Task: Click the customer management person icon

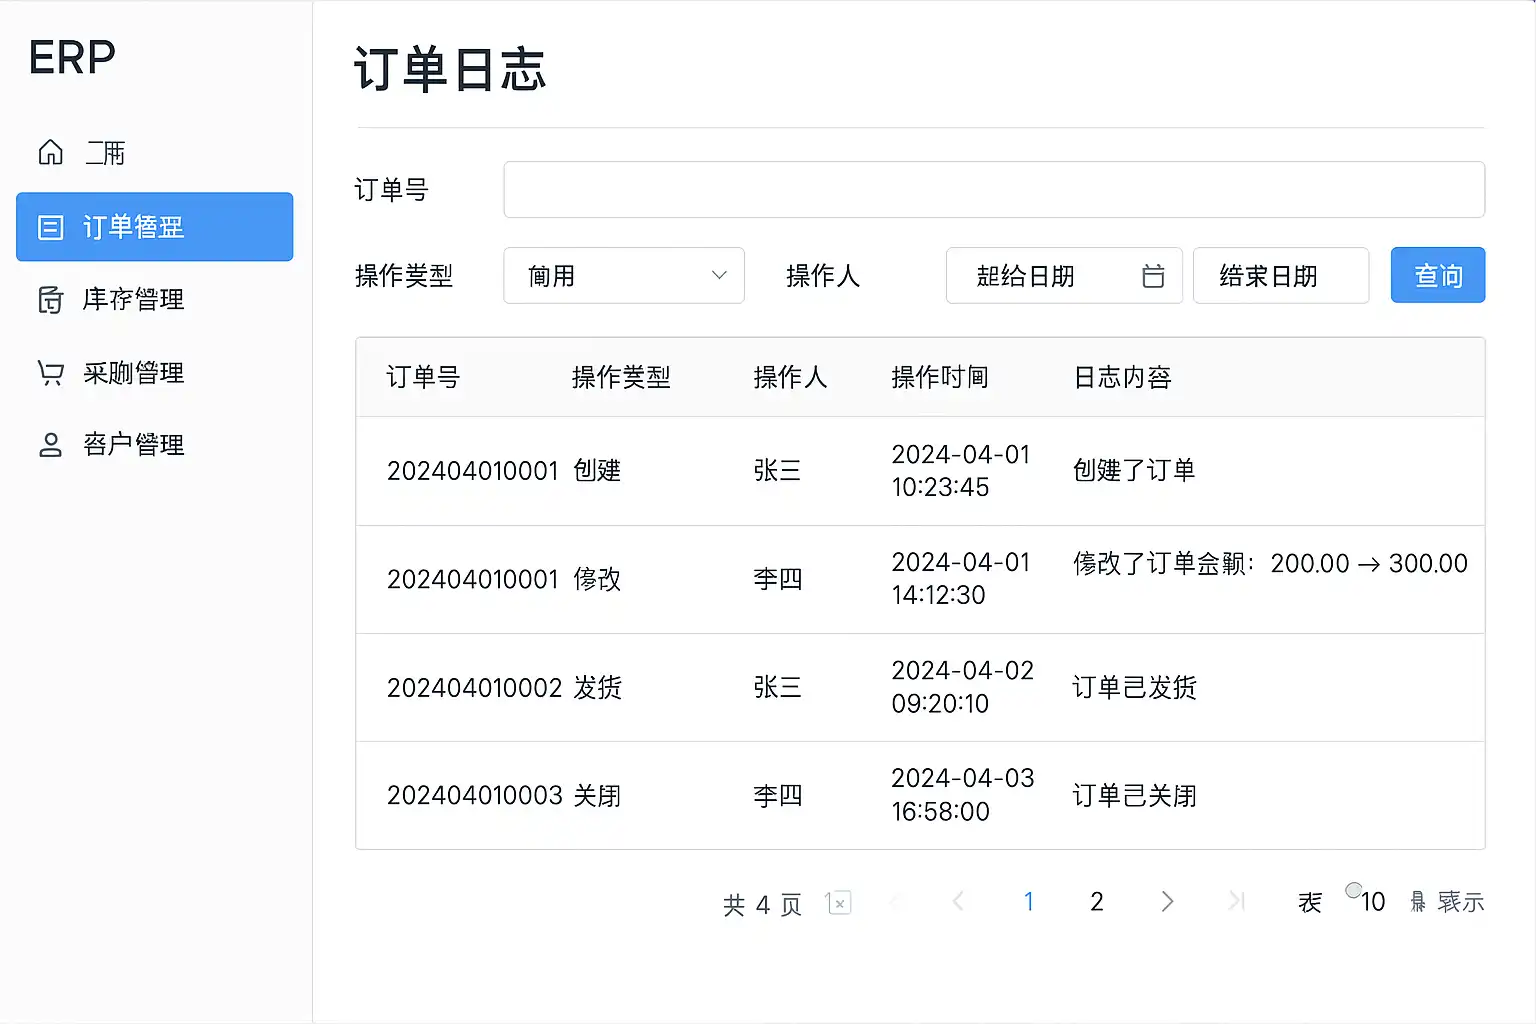Action: tap(50, 445)
